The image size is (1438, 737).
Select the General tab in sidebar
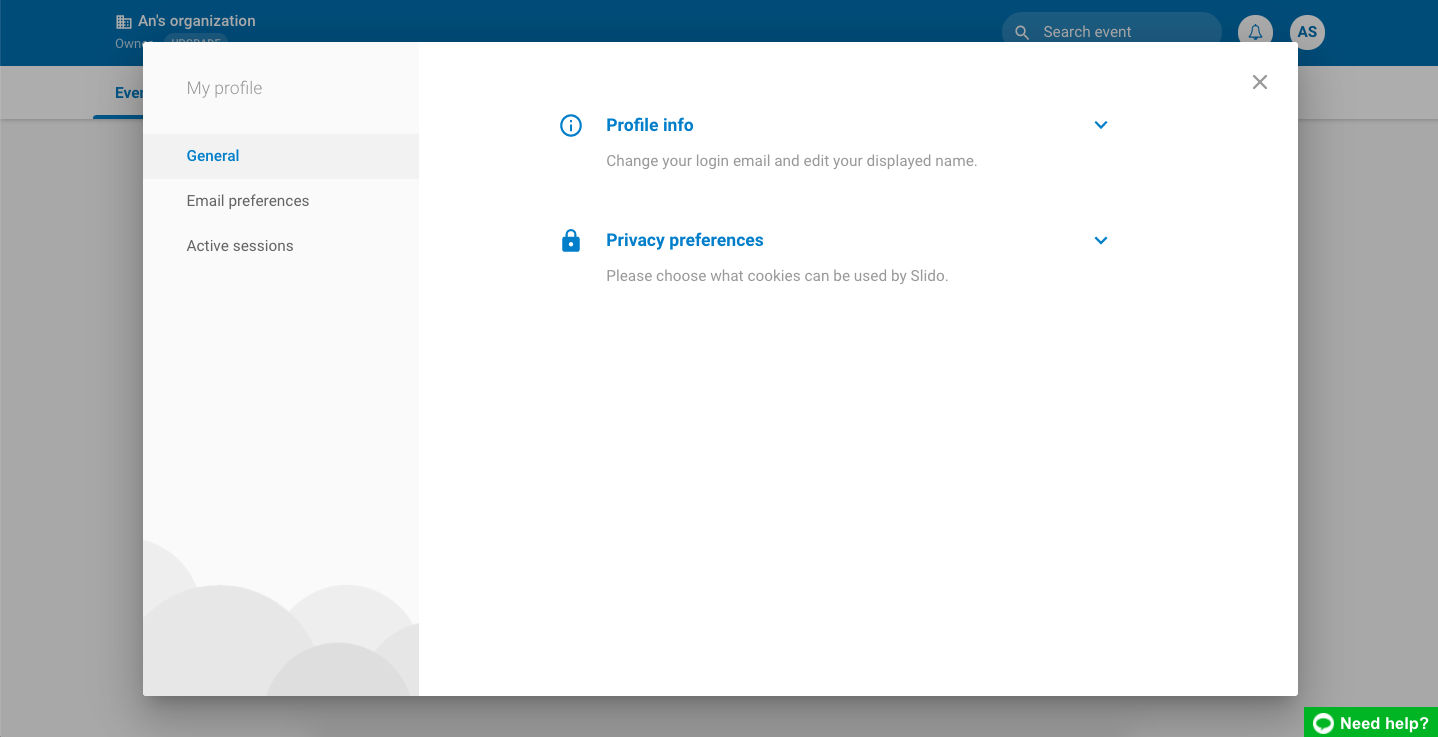281,156
